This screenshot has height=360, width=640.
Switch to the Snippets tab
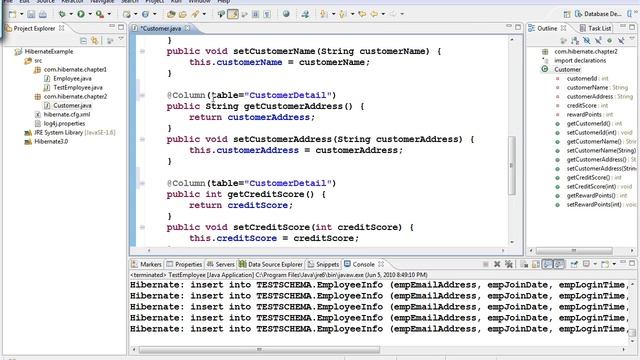point(323,264)
